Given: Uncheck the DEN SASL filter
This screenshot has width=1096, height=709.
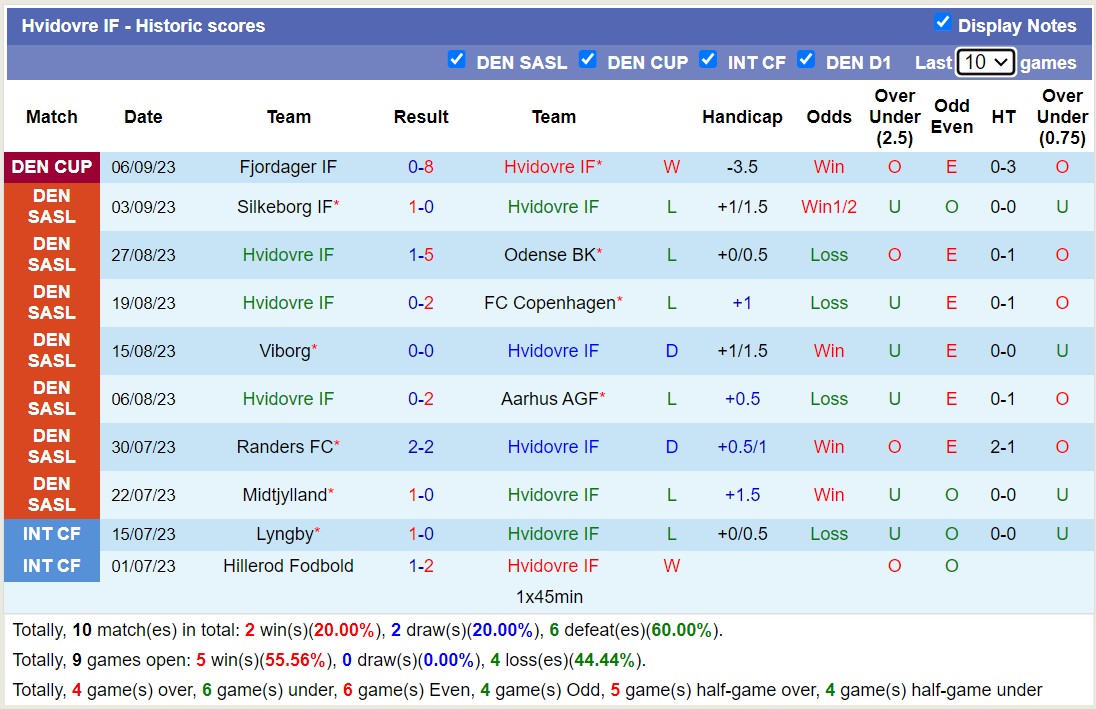Looking at the screenshot, I should (457, 60).
